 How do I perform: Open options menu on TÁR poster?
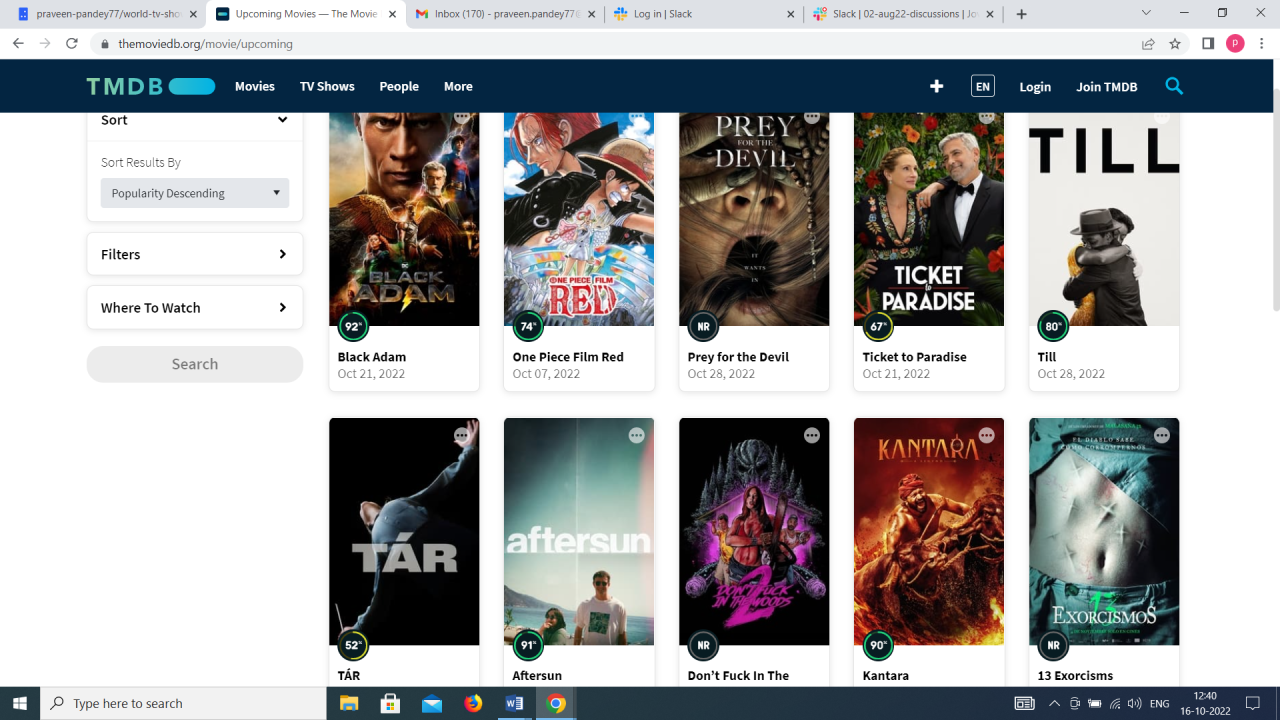point(462,436)
